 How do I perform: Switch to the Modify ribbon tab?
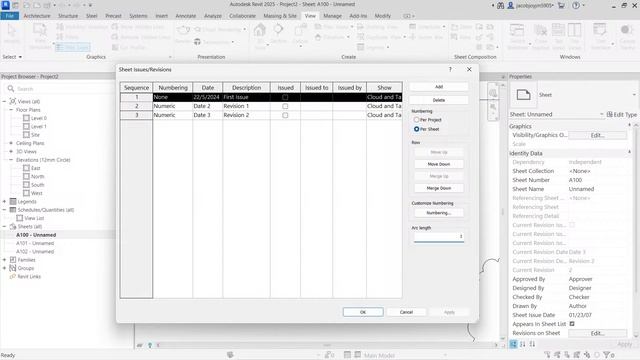(x=382, y=16)
